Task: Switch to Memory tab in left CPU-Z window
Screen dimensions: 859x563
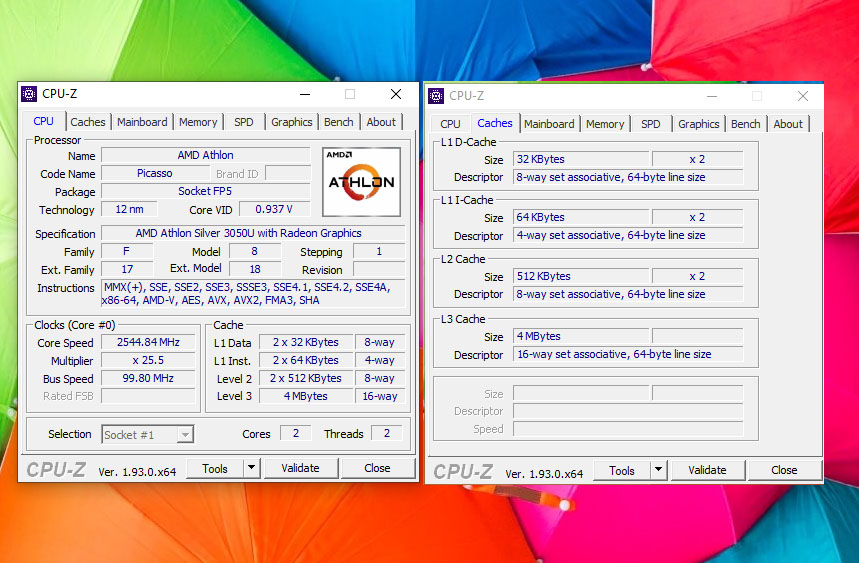Action: 198,122
